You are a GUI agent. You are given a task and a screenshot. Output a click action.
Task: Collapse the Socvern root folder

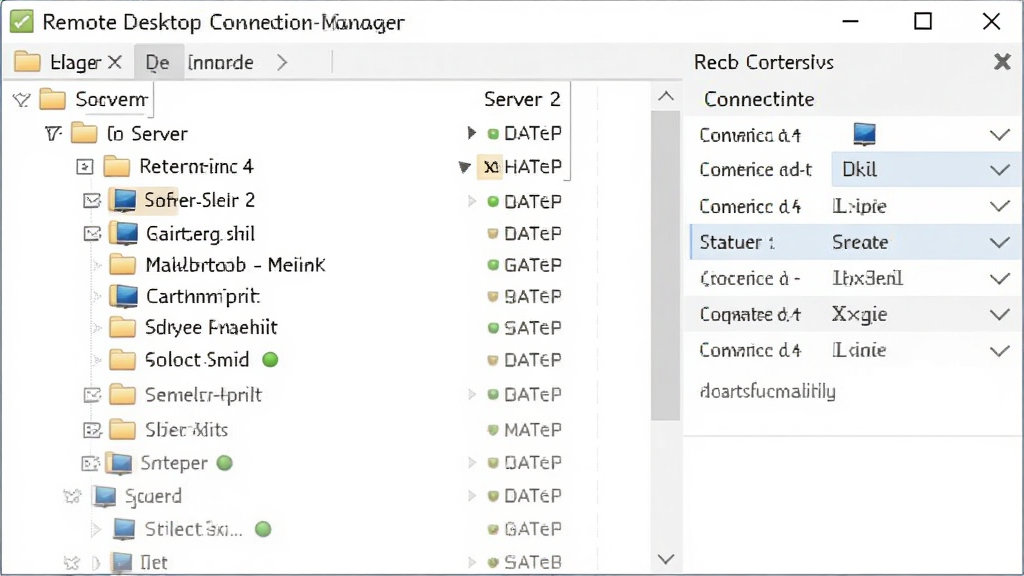click(22, 100)
